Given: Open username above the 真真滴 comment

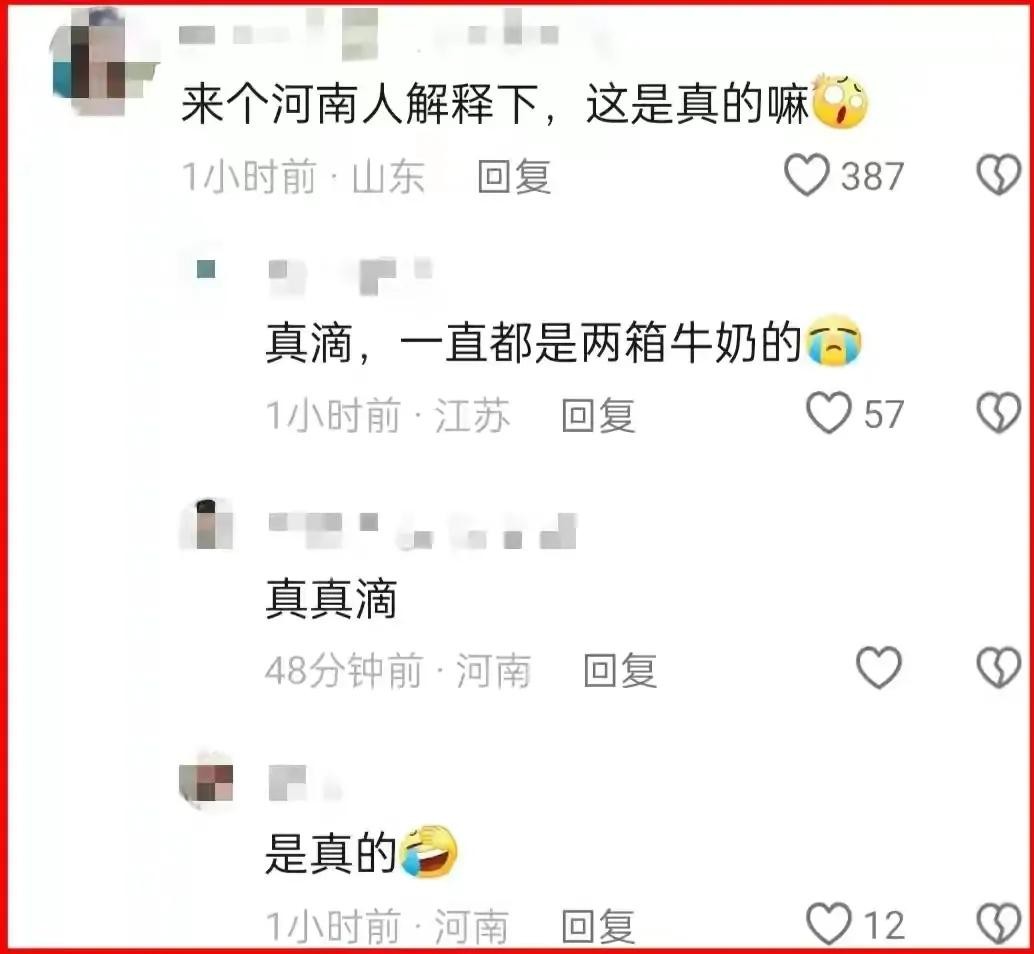Looking at the screenshot, I should [x=423, y=530].
